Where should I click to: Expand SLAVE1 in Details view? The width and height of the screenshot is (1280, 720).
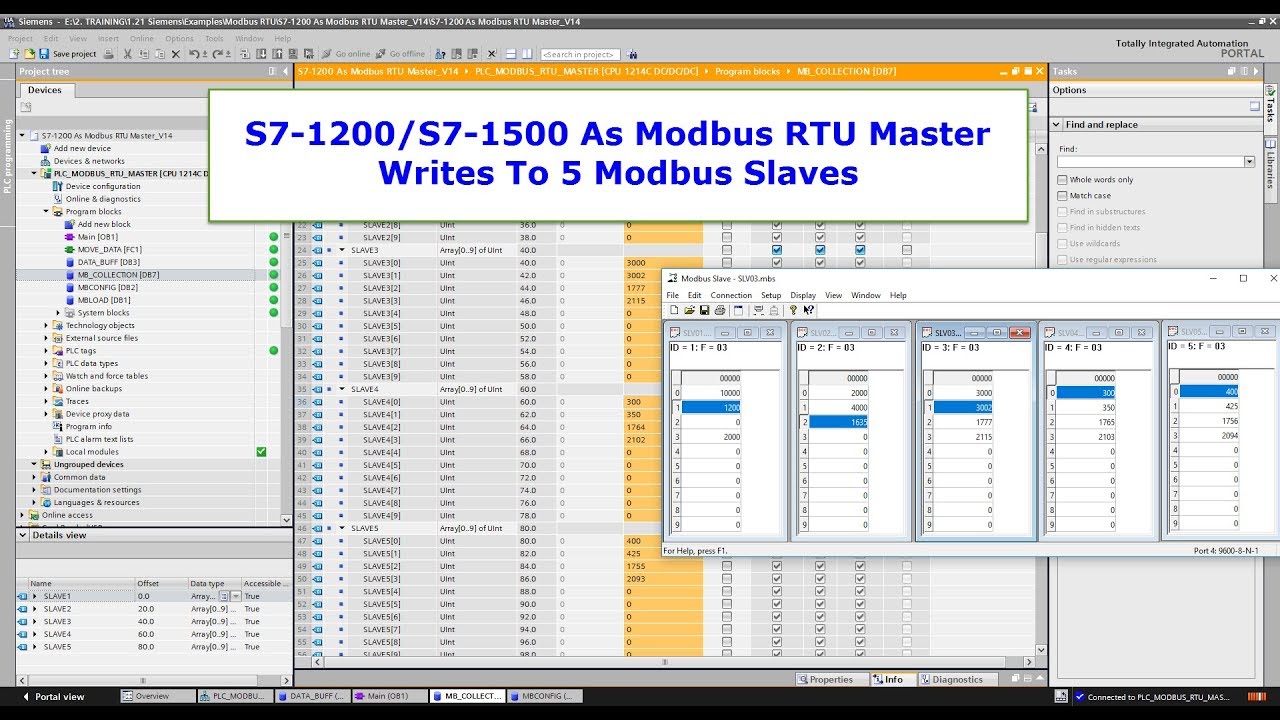coord(35,596)
